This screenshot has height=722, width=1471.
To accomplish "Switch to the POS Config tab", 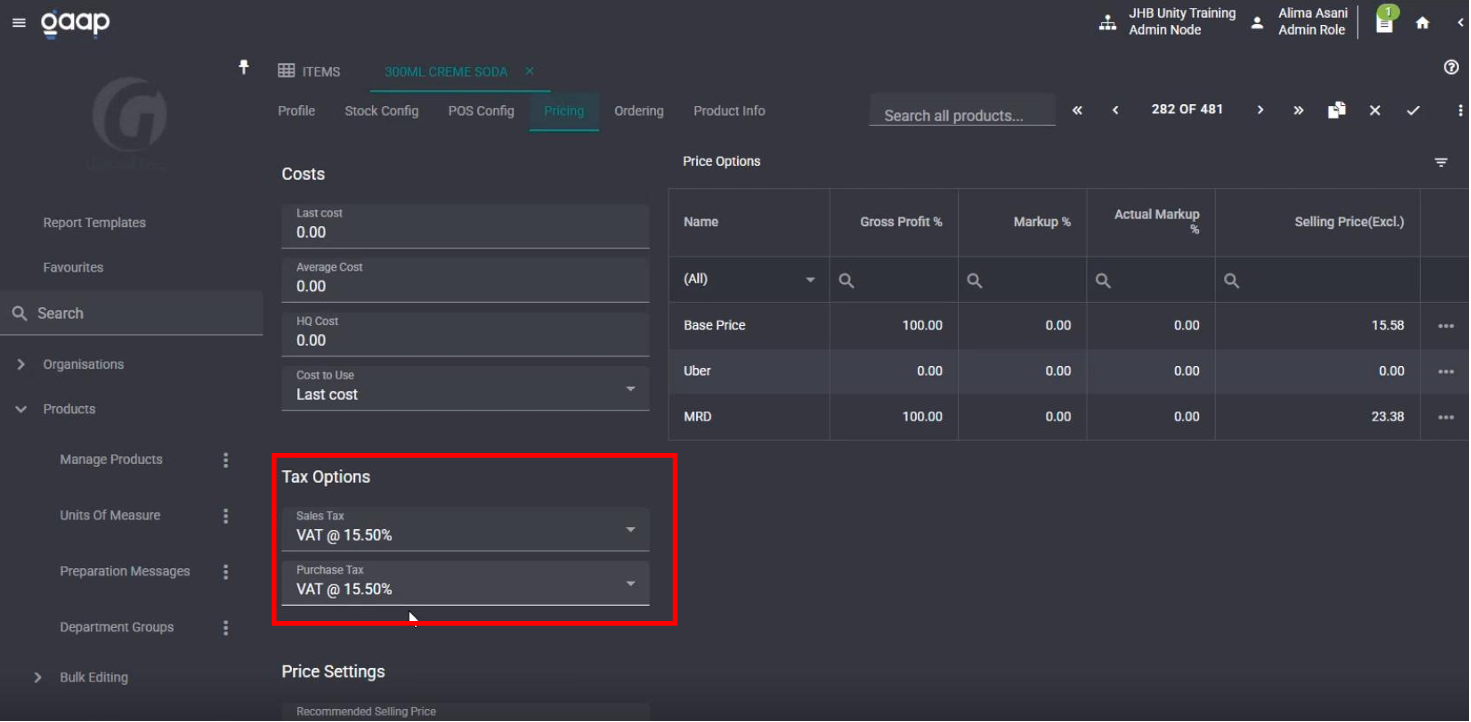I will click(481, 111).
